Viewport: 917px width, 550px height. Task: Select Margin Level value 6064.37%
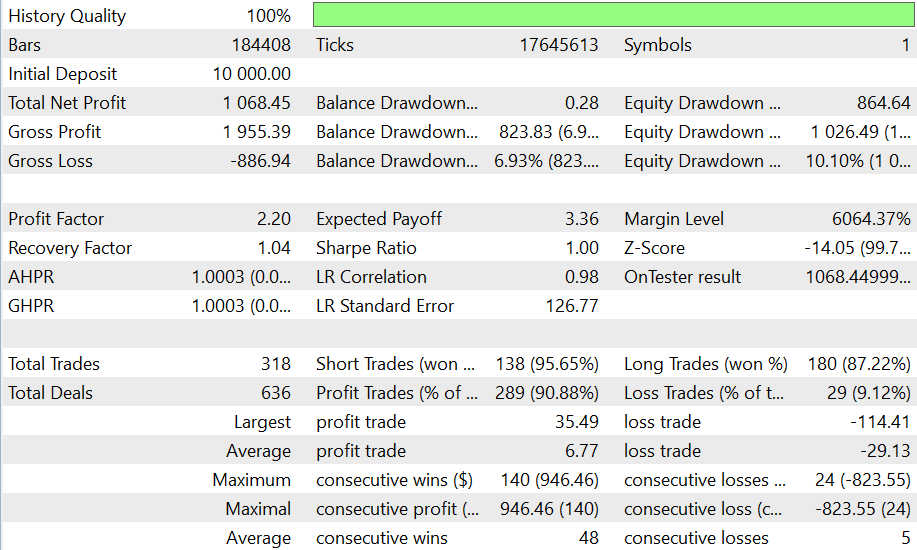pyautogui.click(x=871, y=219)
